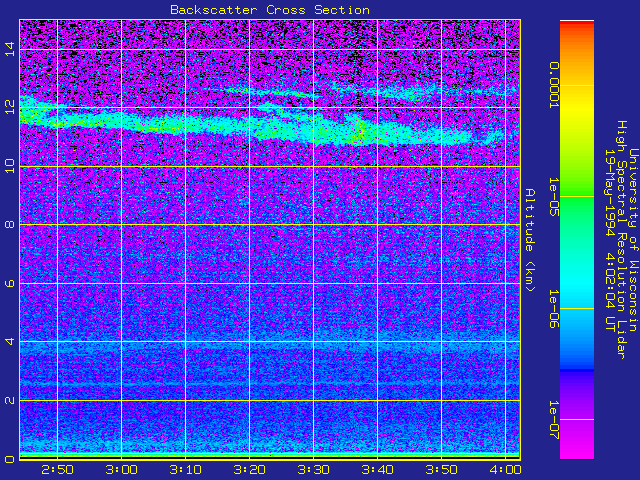Click the 2:50 time axis label
The image size is (640, 480).
(57, 470)
